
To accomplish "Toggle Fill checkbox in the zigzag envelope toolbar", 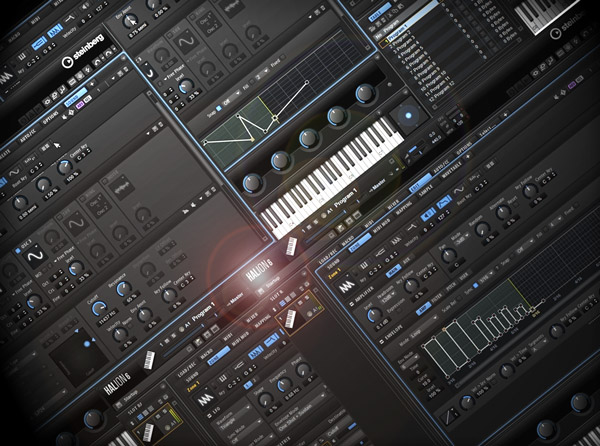I will [x=252, y=81].
